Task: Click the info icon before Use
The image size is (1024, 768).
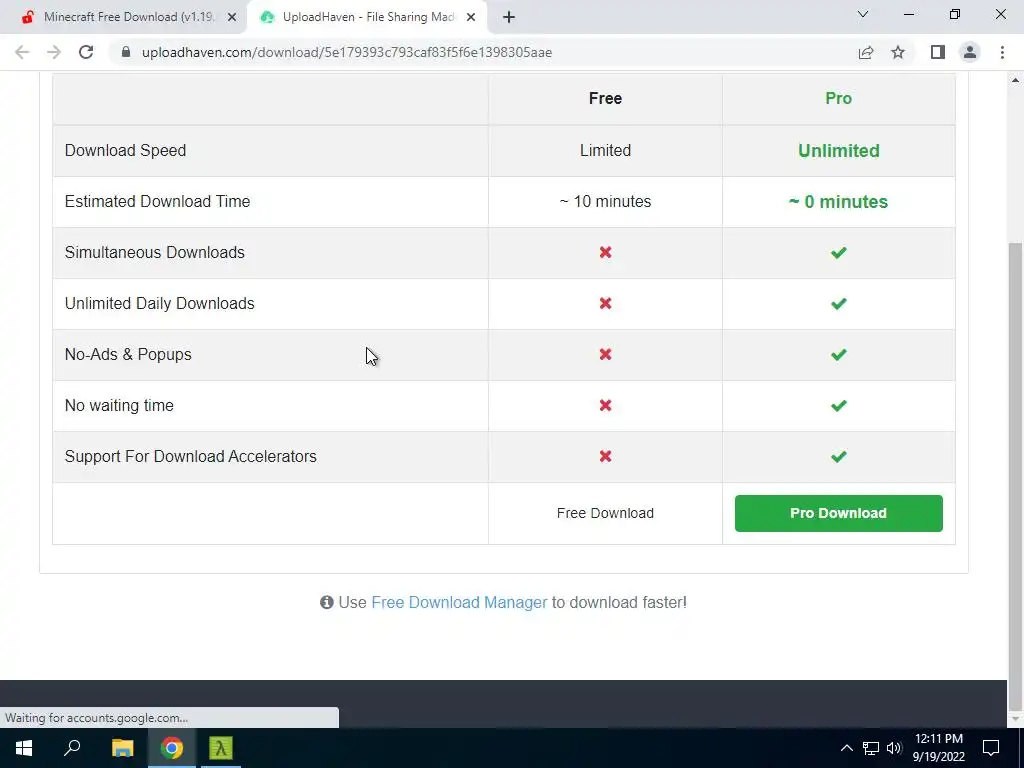Action: coord(327,602)
